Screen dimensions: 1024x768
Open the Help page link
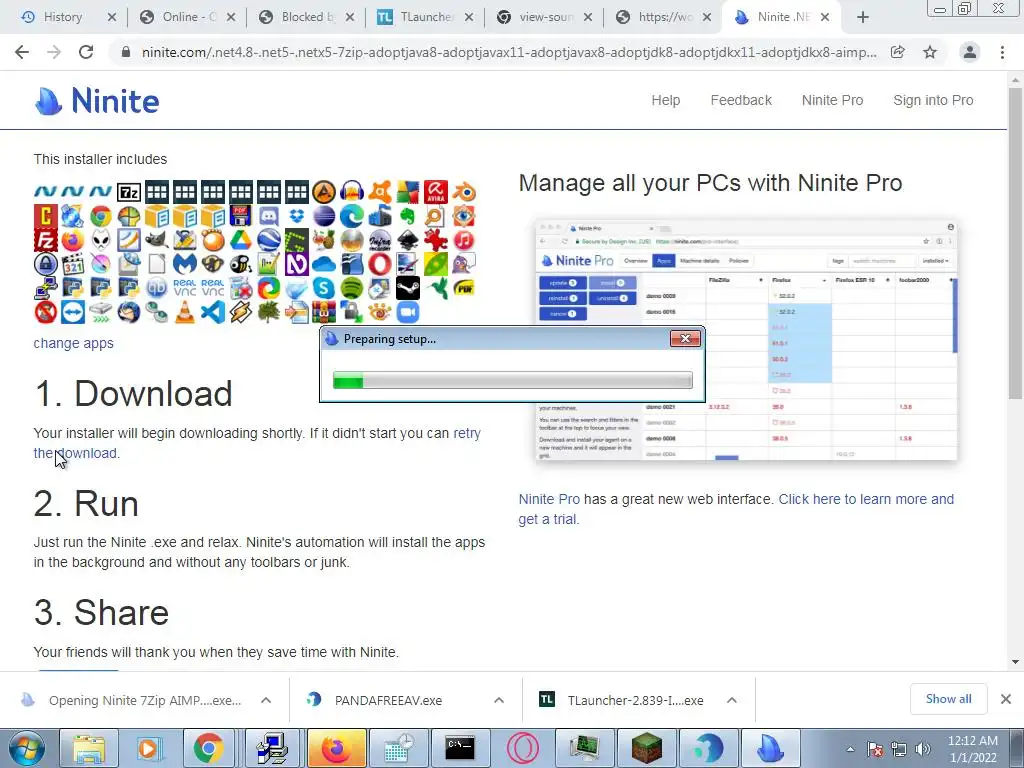665,100
